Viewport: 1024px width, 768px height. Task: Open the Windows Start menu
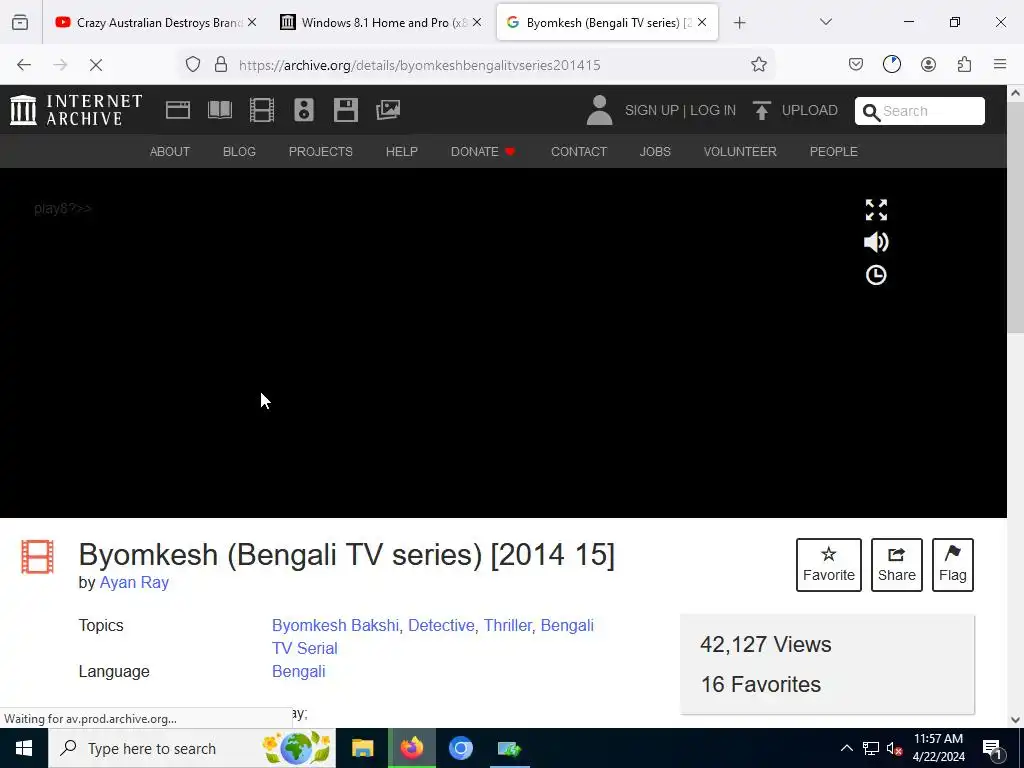tap(24, 748)
